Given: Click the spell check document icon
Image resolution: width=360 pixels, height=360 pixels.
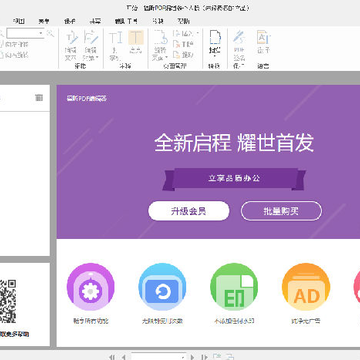Looking at the screenshot, I should [263, 37].
